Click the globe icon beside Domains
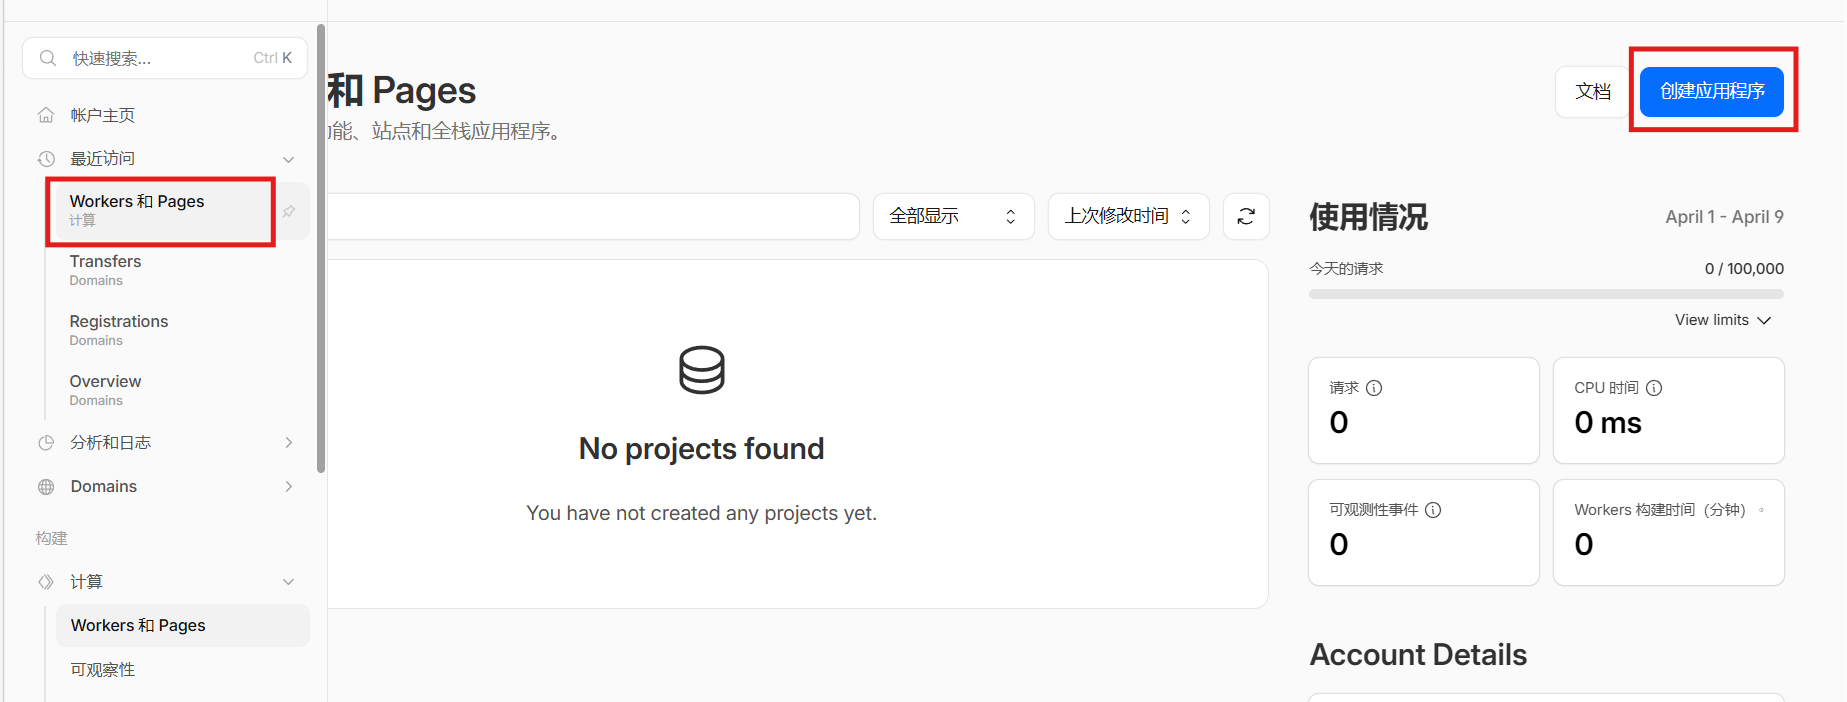Viewport: 1847px width, 702px height. click(46, 487)
